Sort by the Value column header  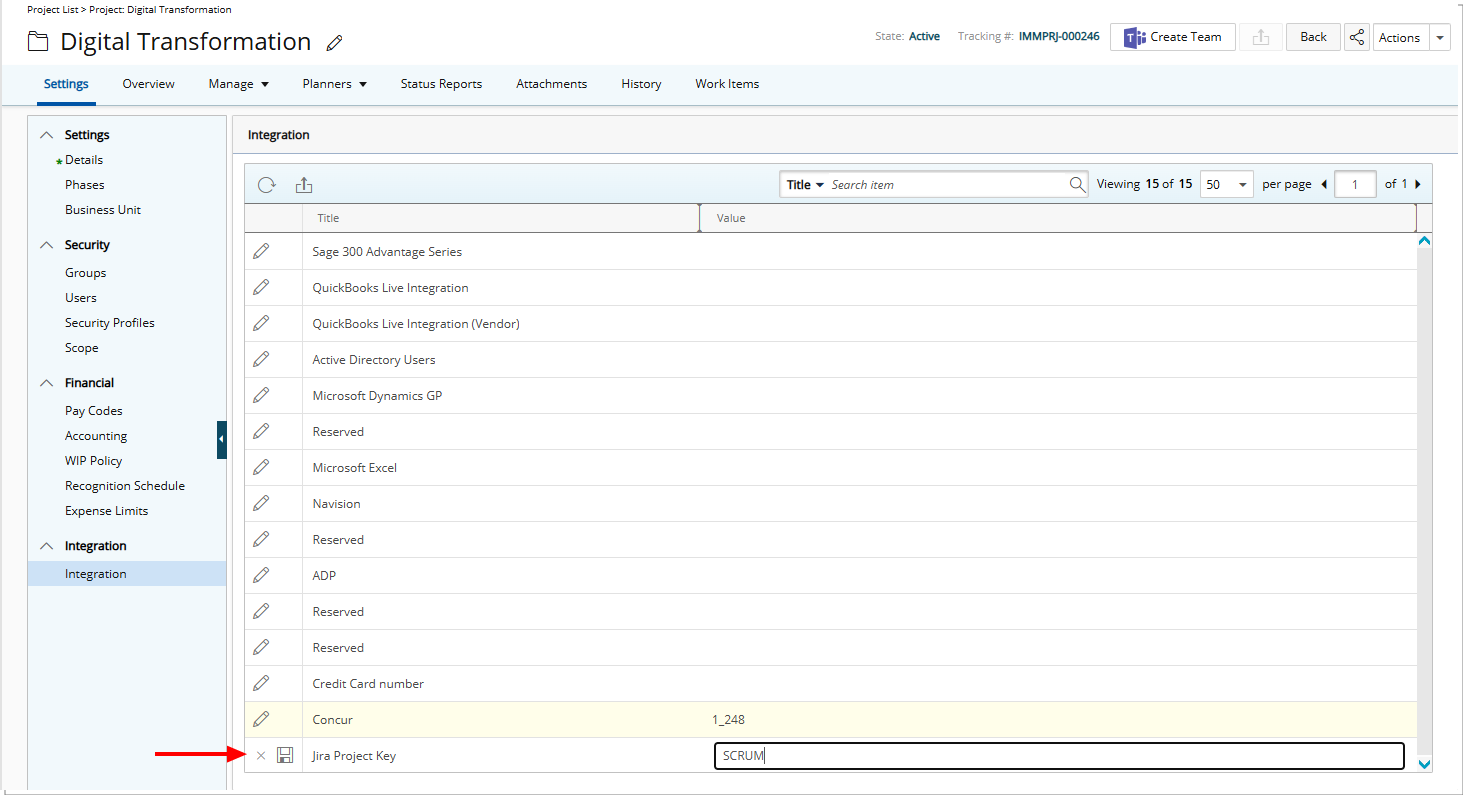(731, 218)
